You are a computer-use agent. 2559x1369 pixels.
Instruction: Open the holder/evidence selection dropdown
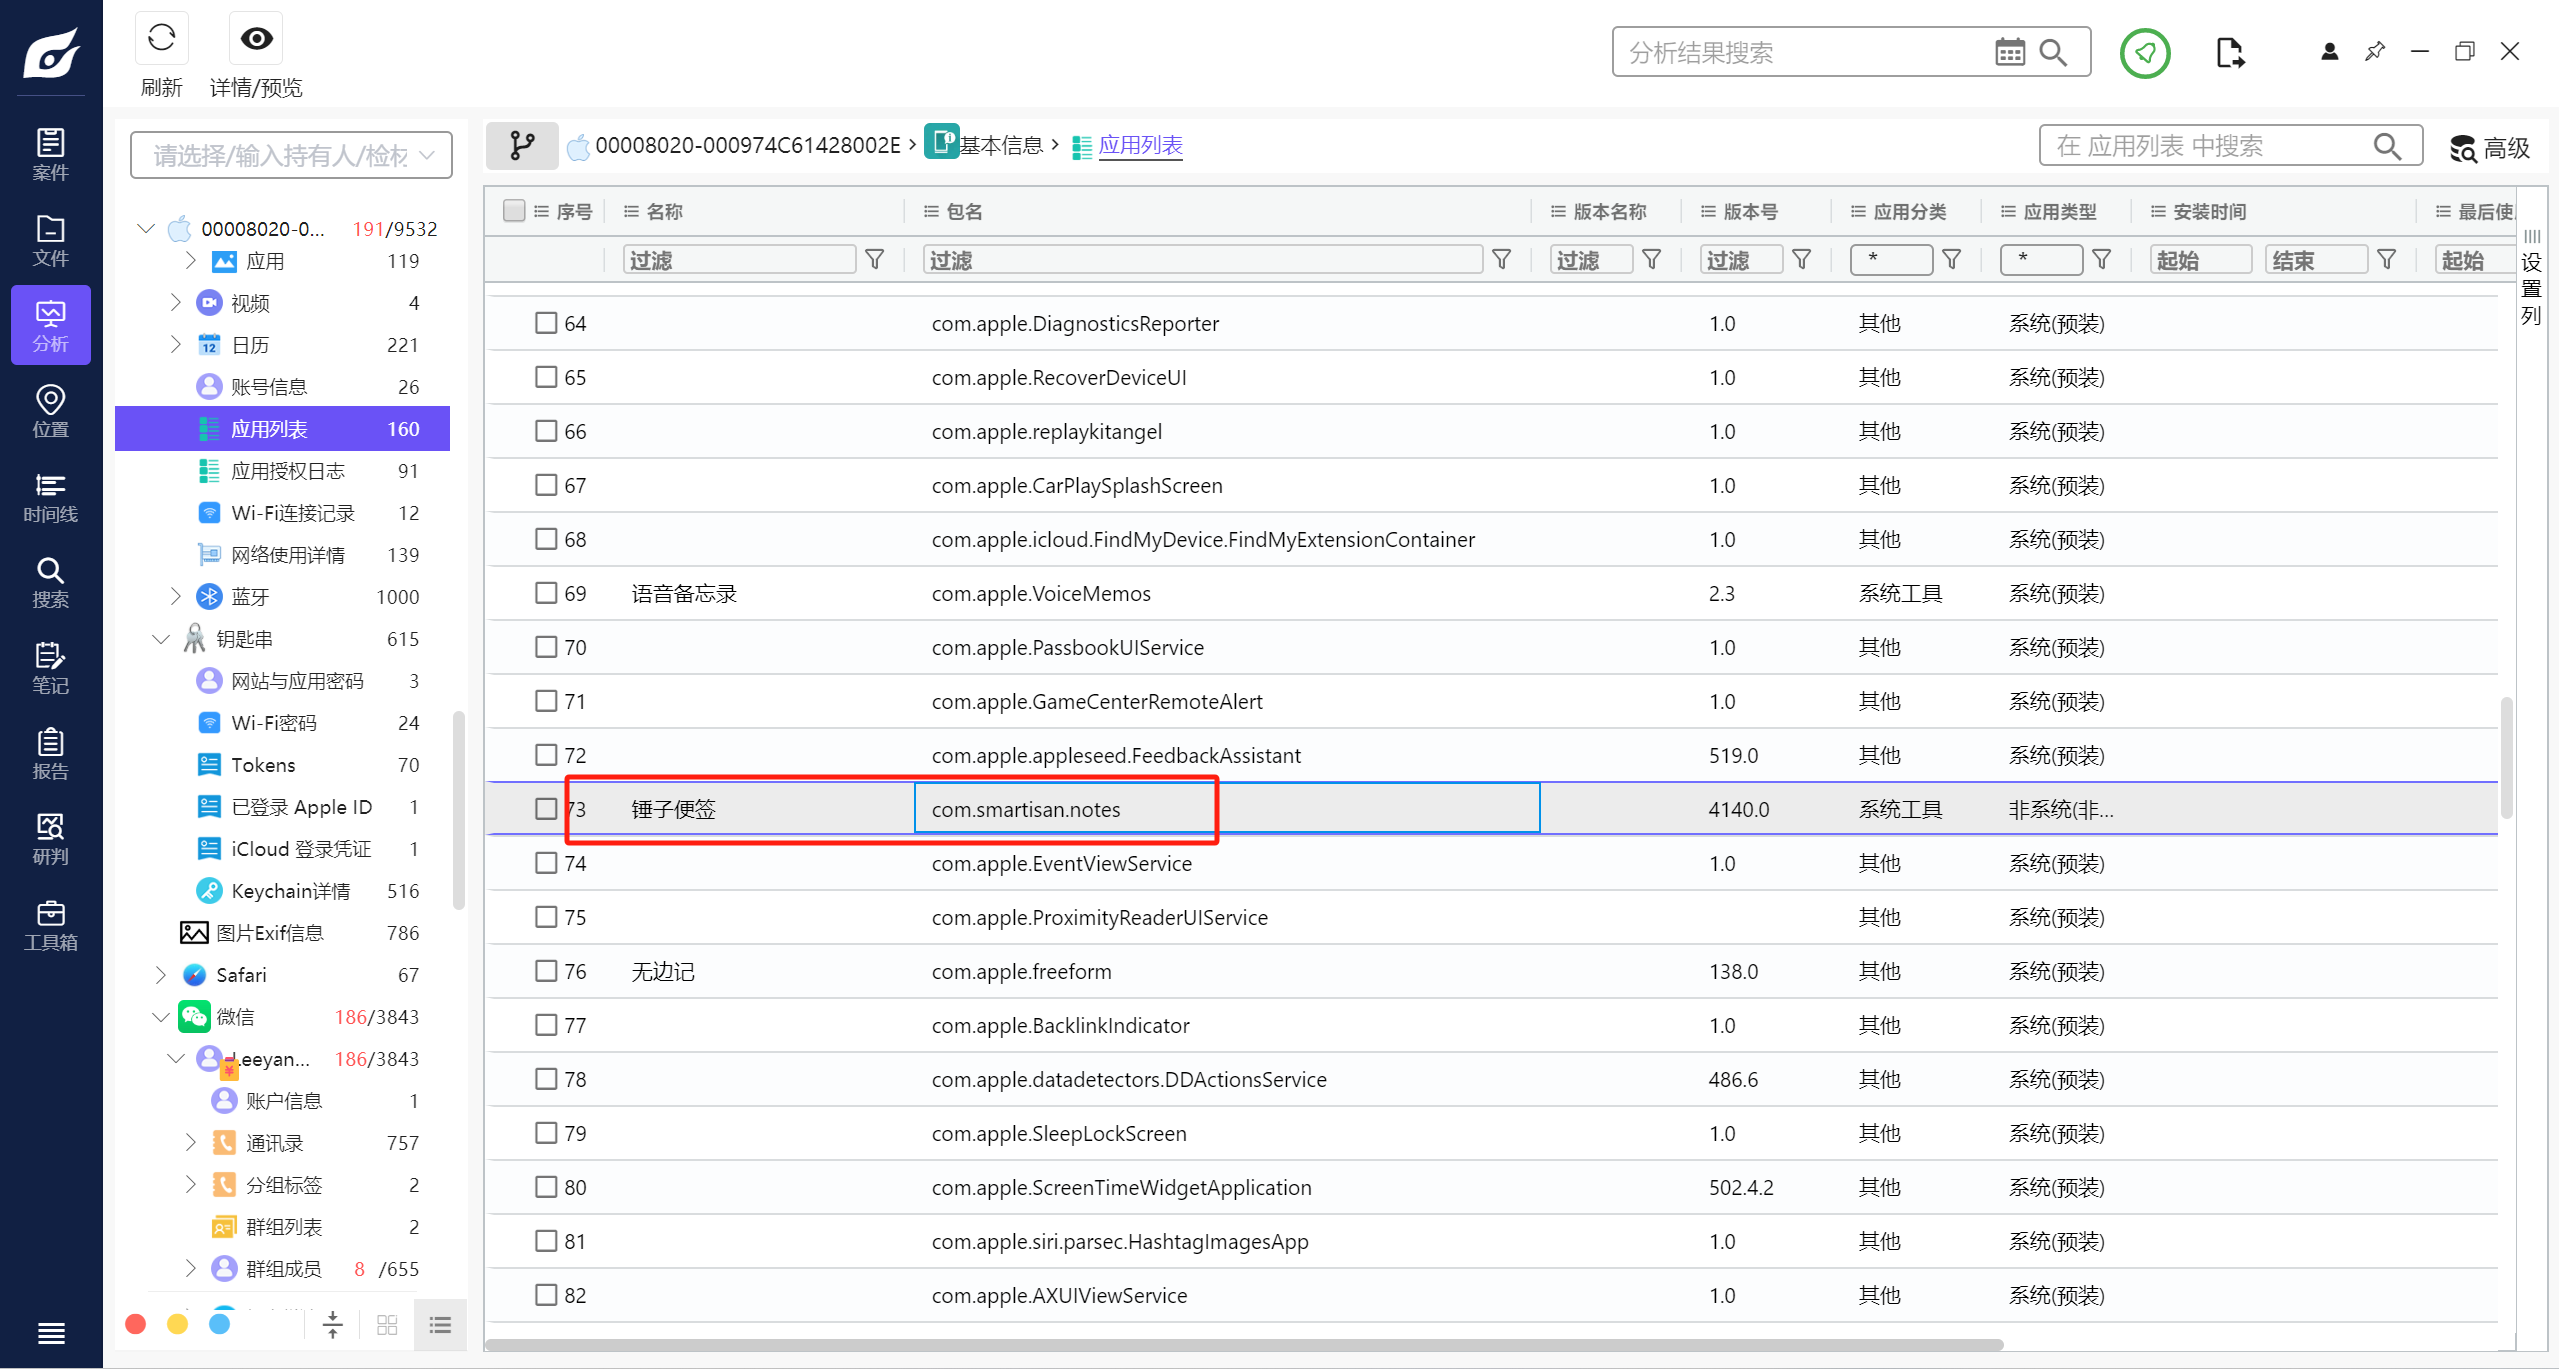point(291,155)
